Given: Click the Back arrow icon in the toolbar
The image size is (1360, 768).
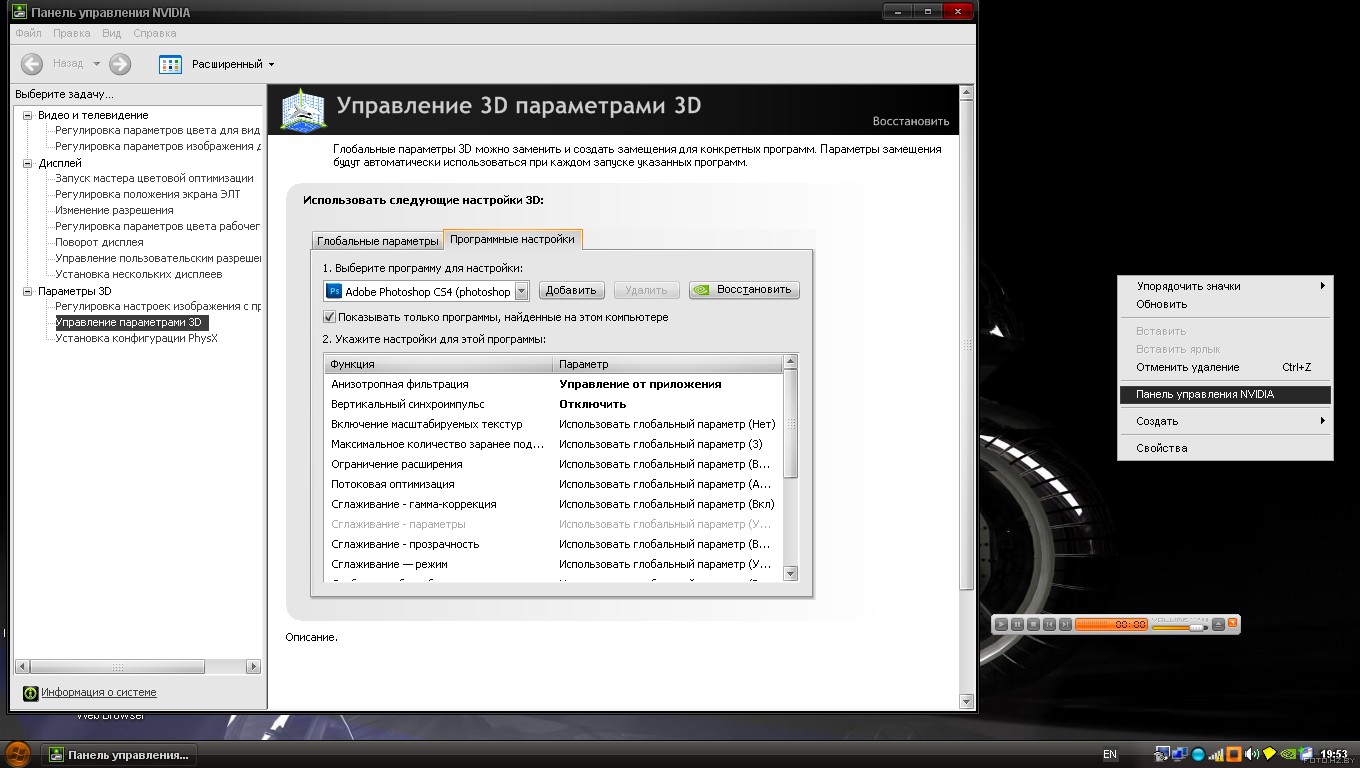Looking at the screenshot, I should (x=32, y=64).
